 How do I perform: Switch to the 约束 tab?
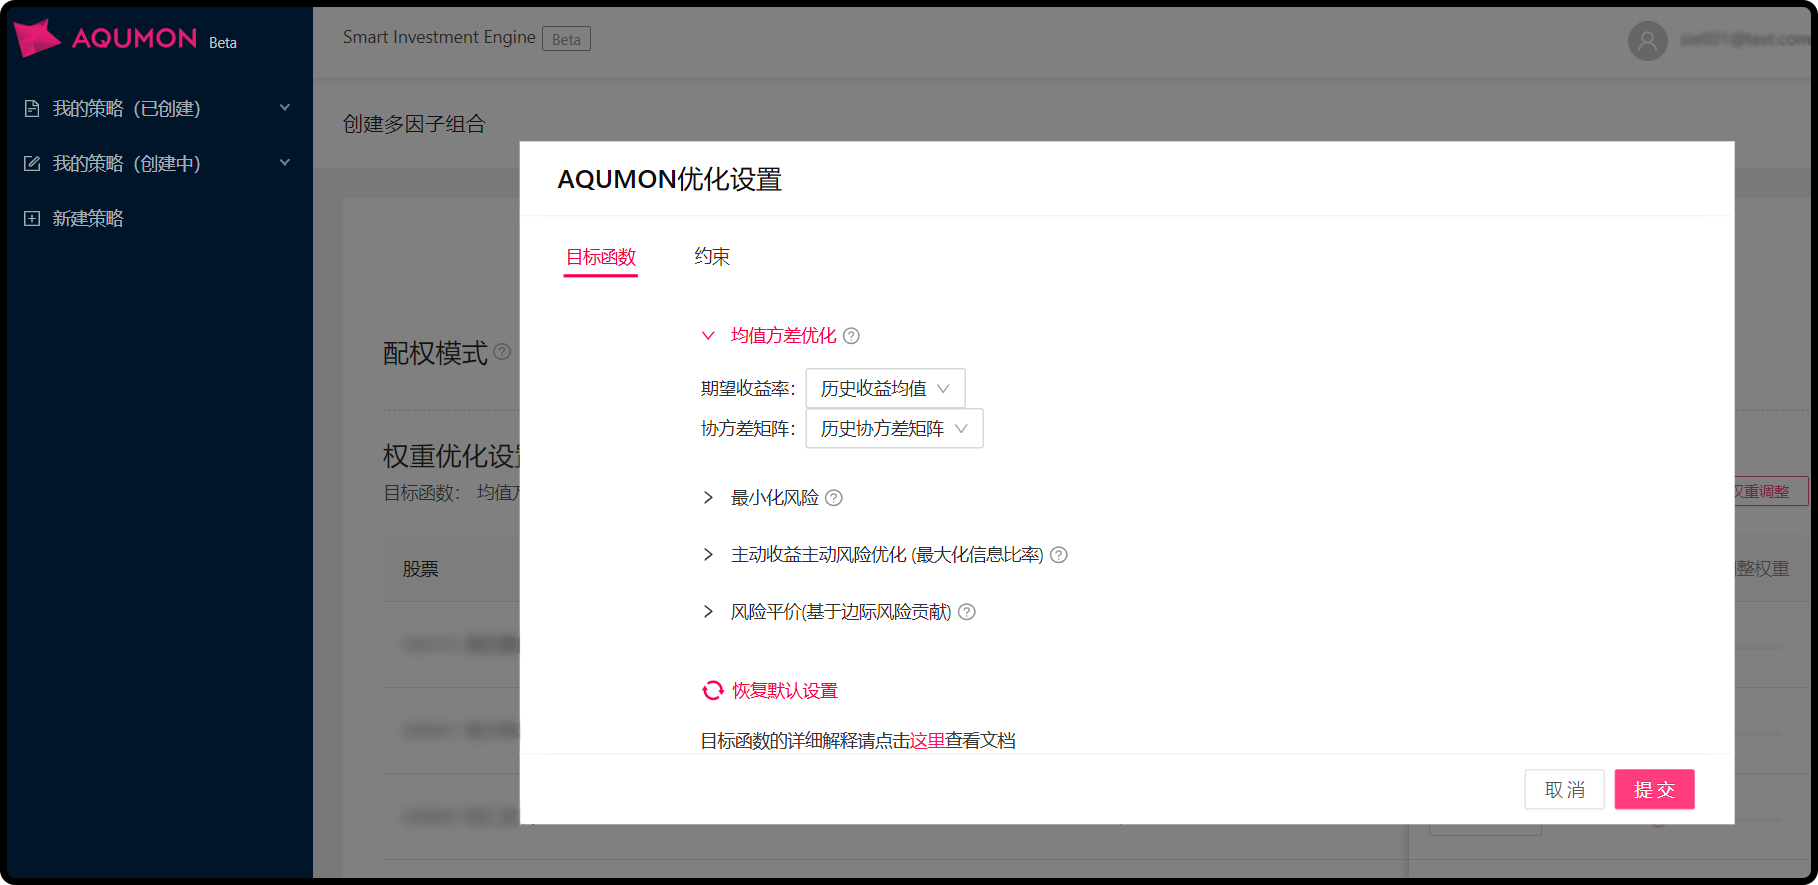pyautogui.click(x=712, y=257)
